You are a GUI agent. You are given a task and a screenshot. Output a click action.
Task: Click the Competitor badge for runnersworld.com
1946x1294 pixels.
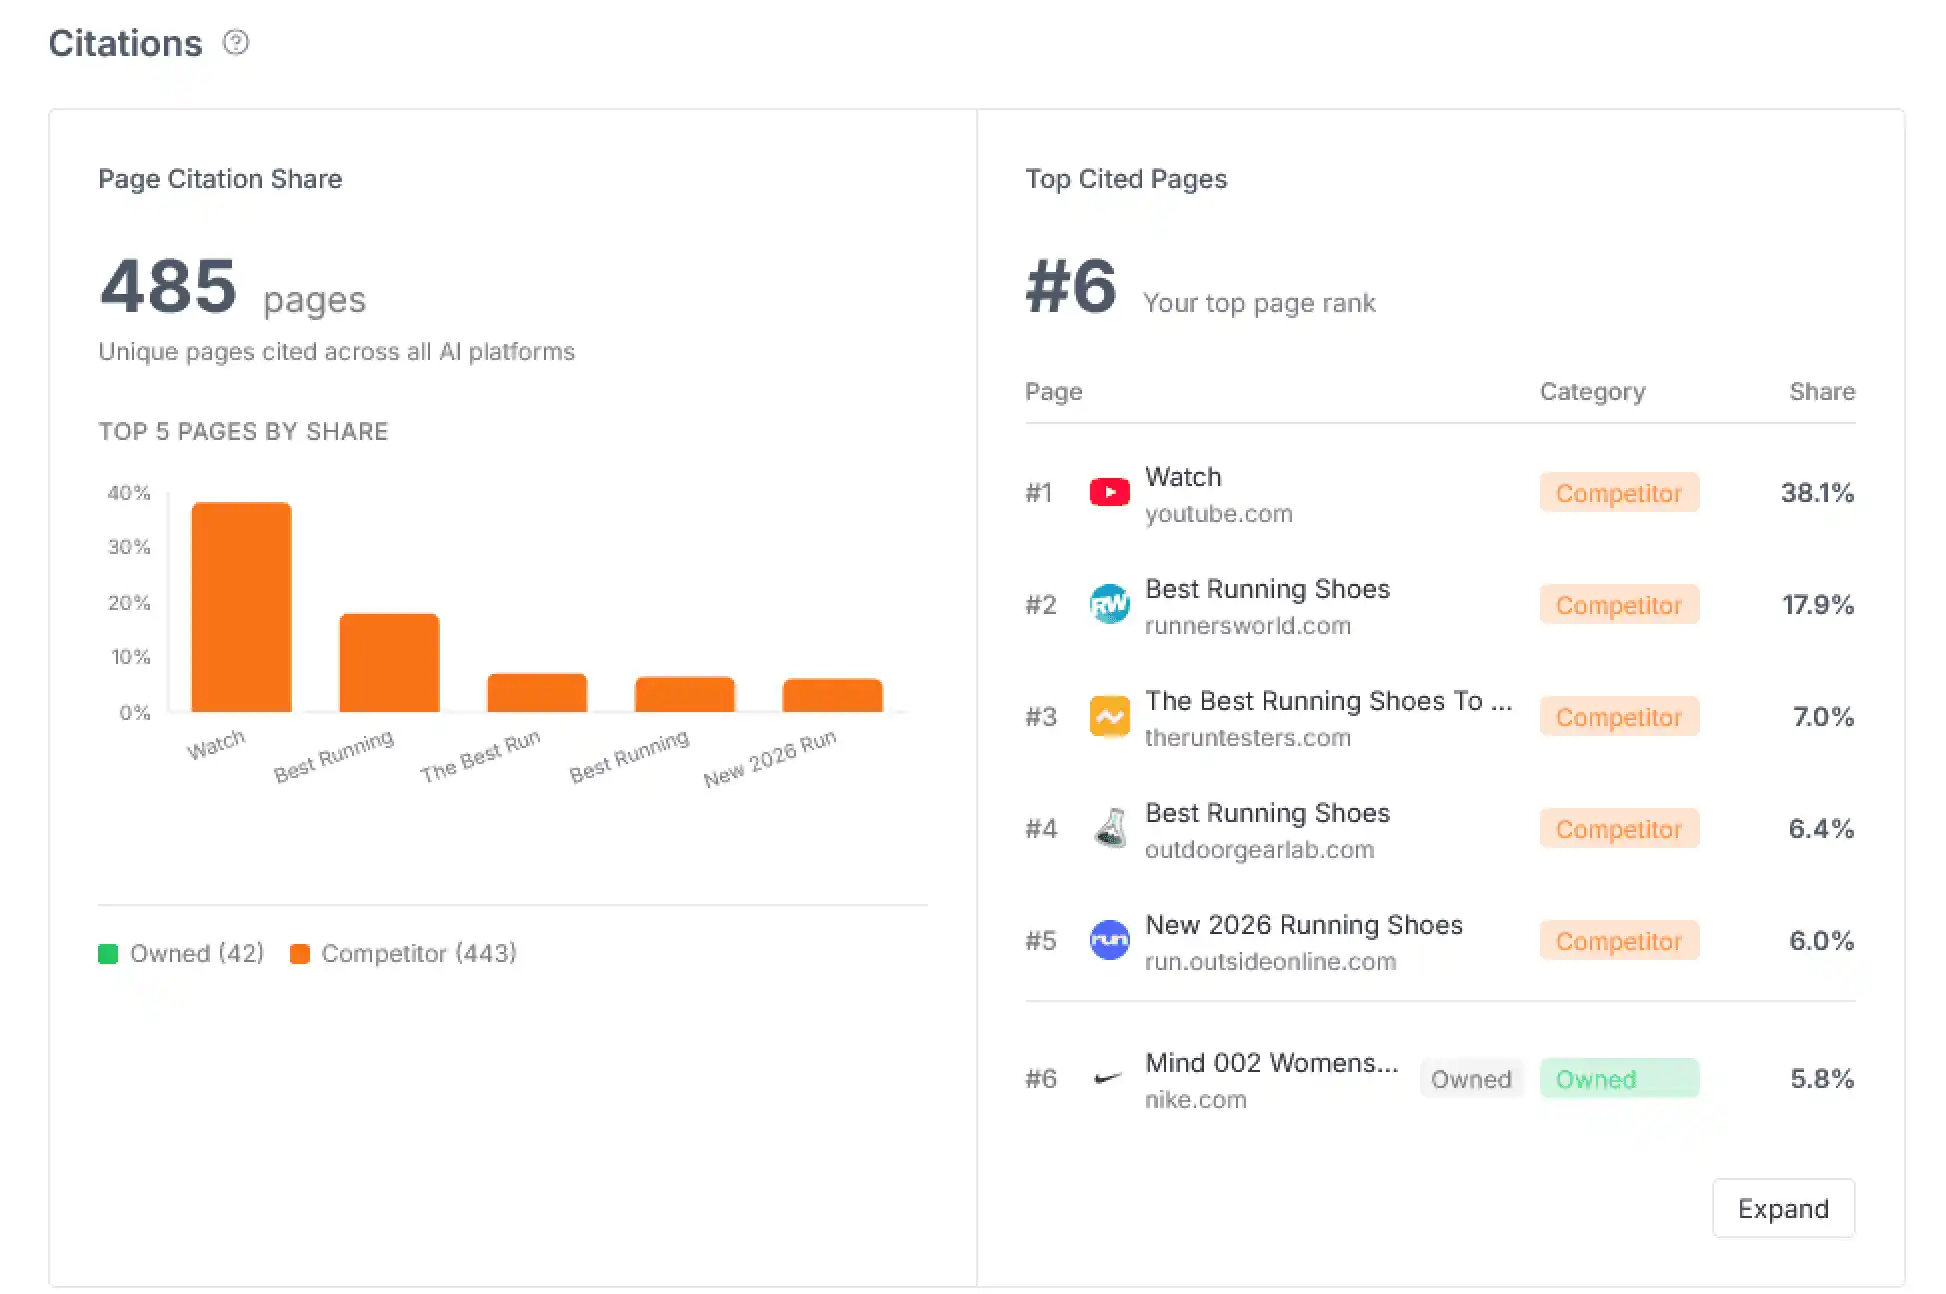coord(1618,604)
